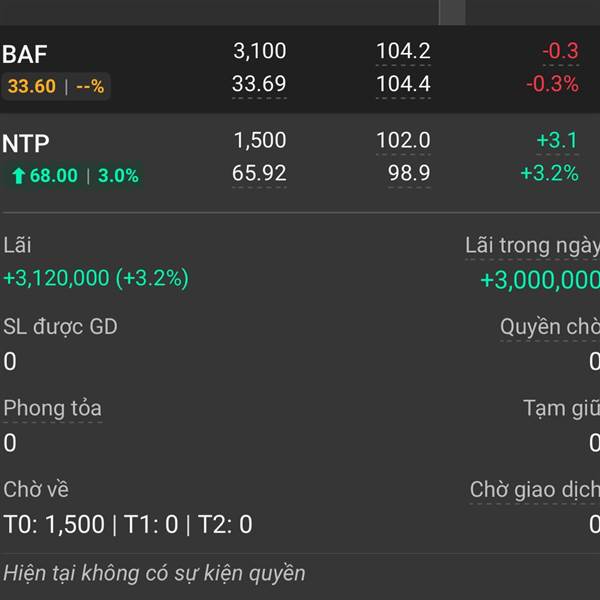This screenshot has height=600, width=600.
Task: Tap the NTP 3.0% change badge
Action: (x=118, y=176)
